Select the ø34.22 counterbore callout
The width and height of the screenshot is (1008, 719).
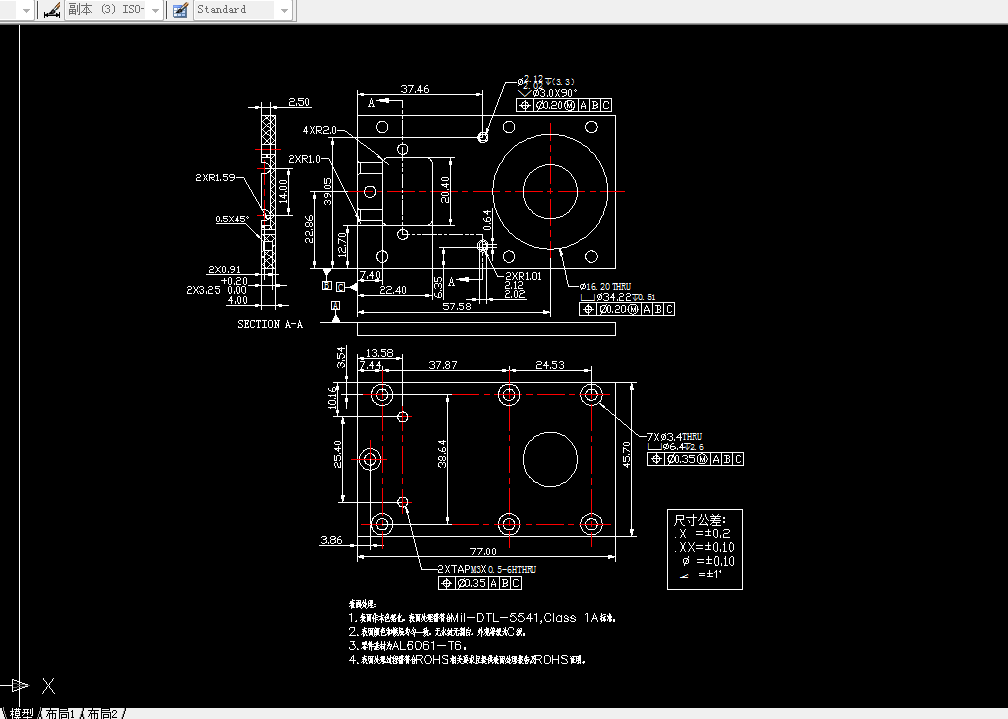point(618,296)
